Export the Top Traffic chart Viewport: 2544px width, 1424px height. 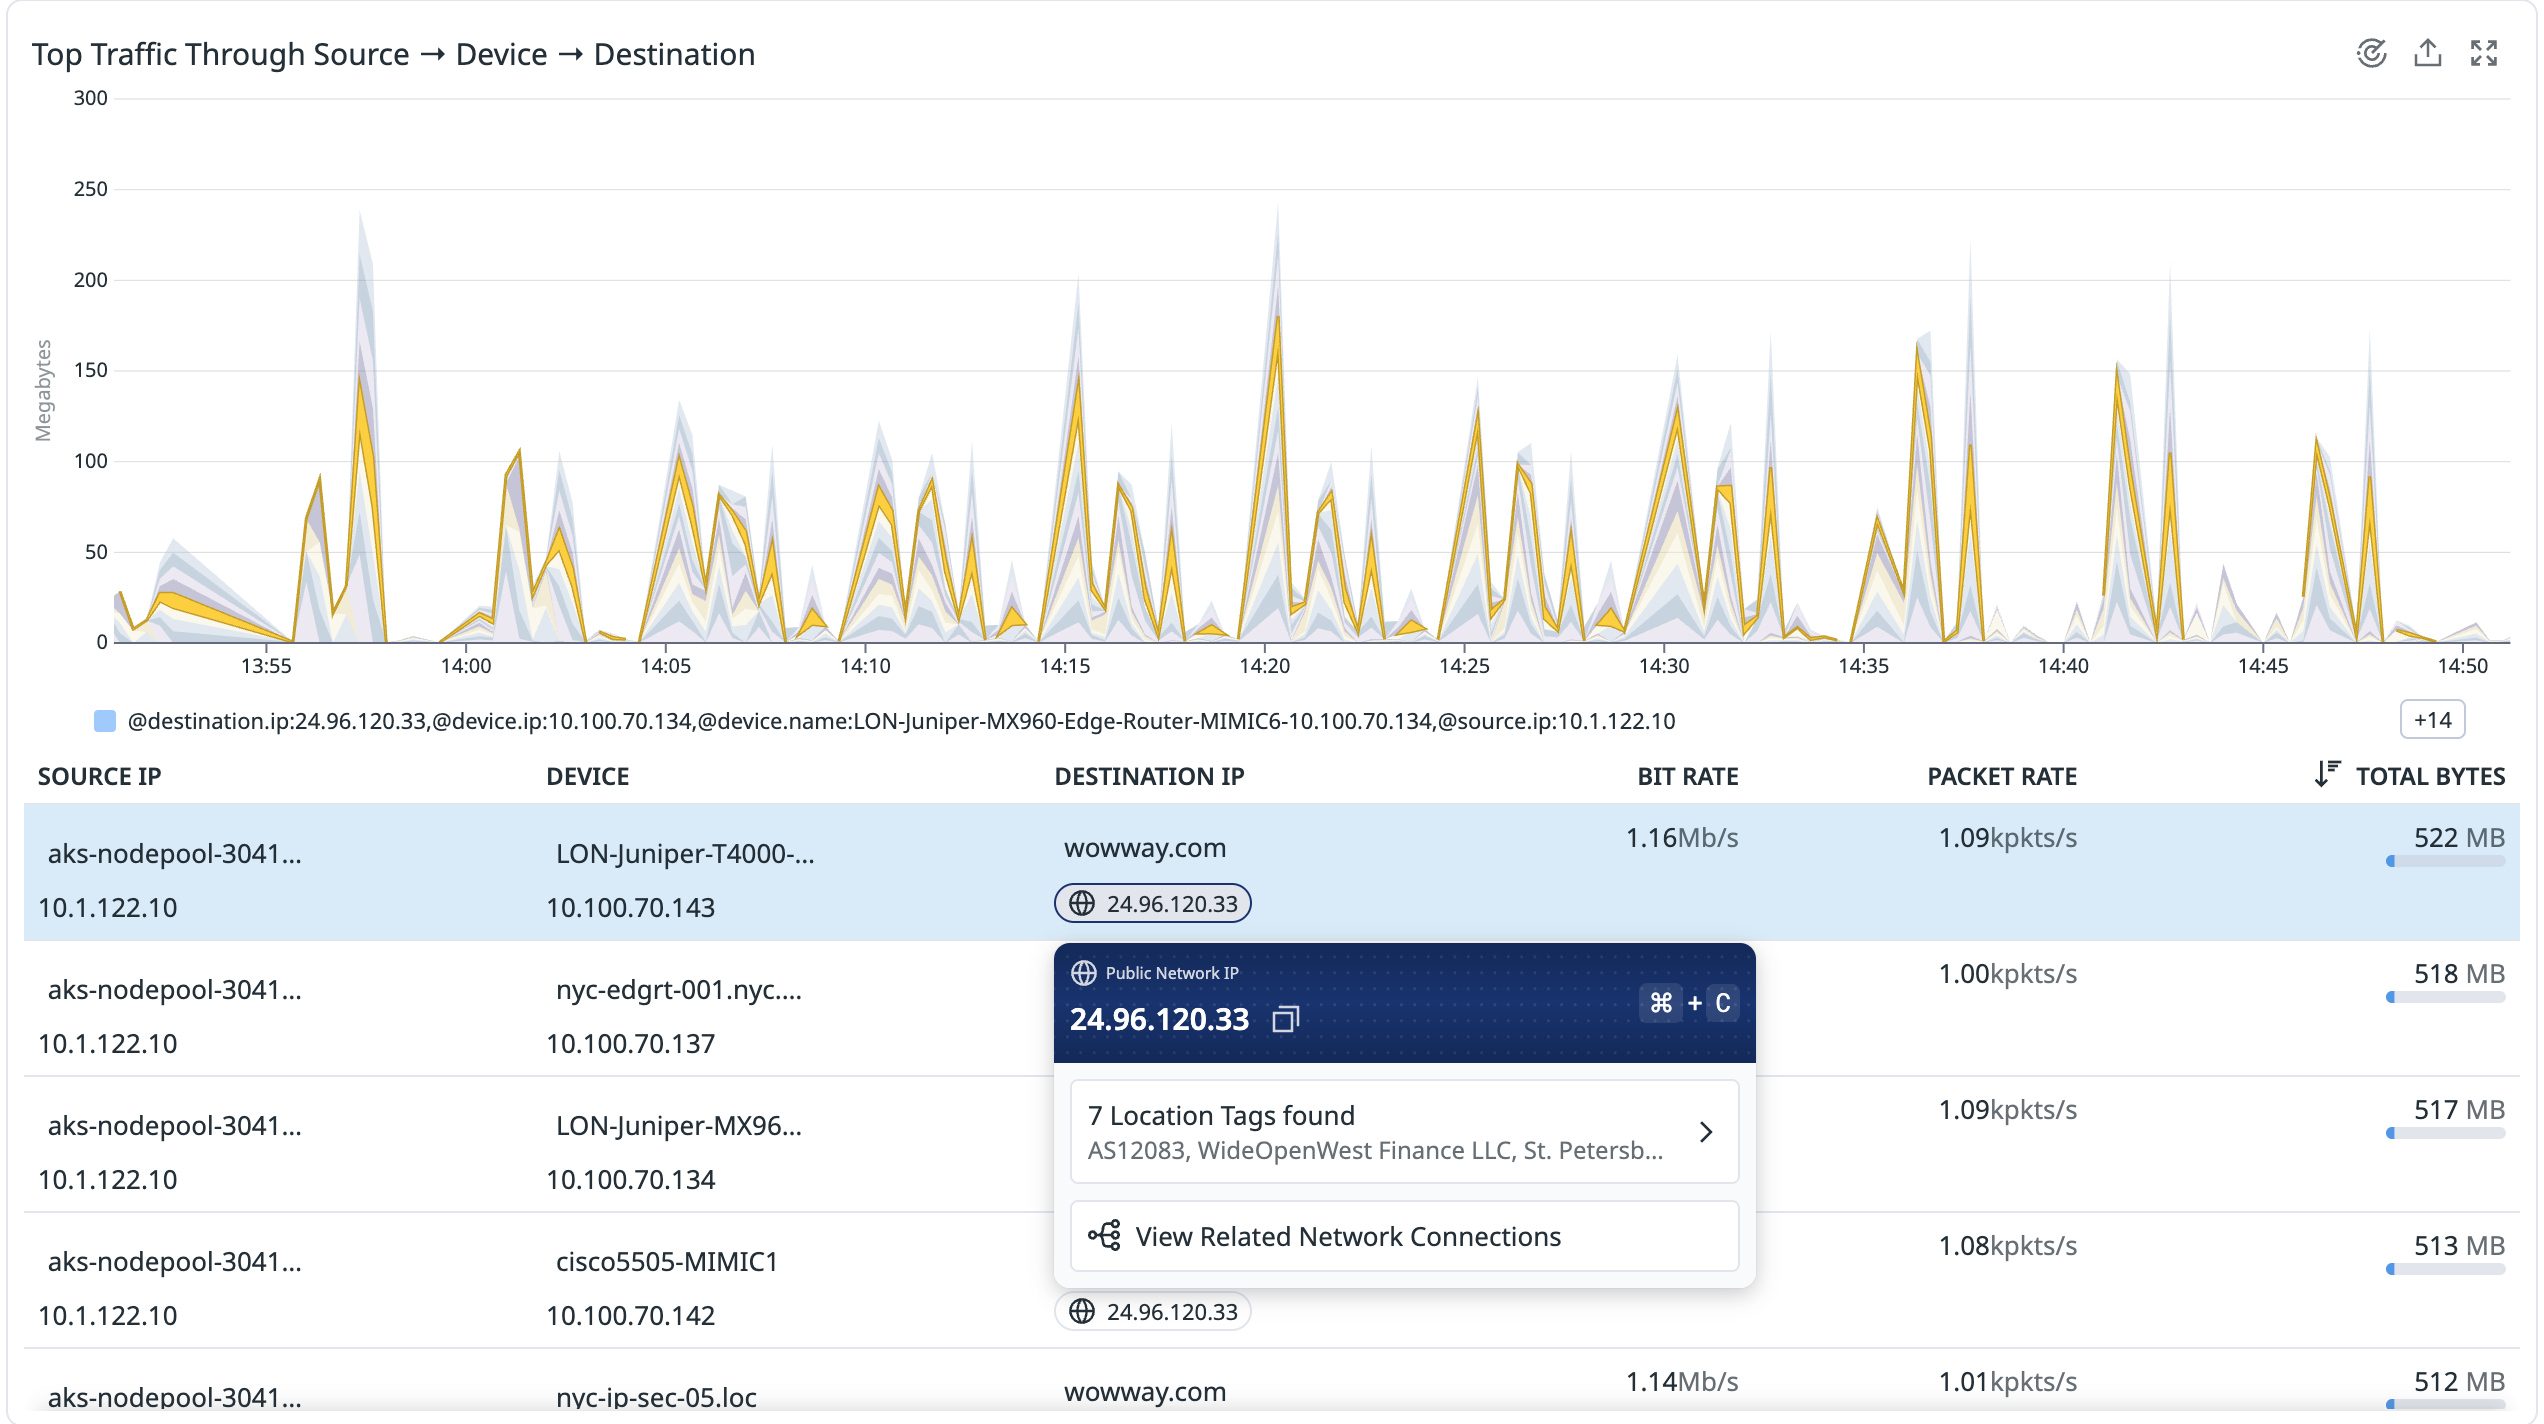[2430, 54]
